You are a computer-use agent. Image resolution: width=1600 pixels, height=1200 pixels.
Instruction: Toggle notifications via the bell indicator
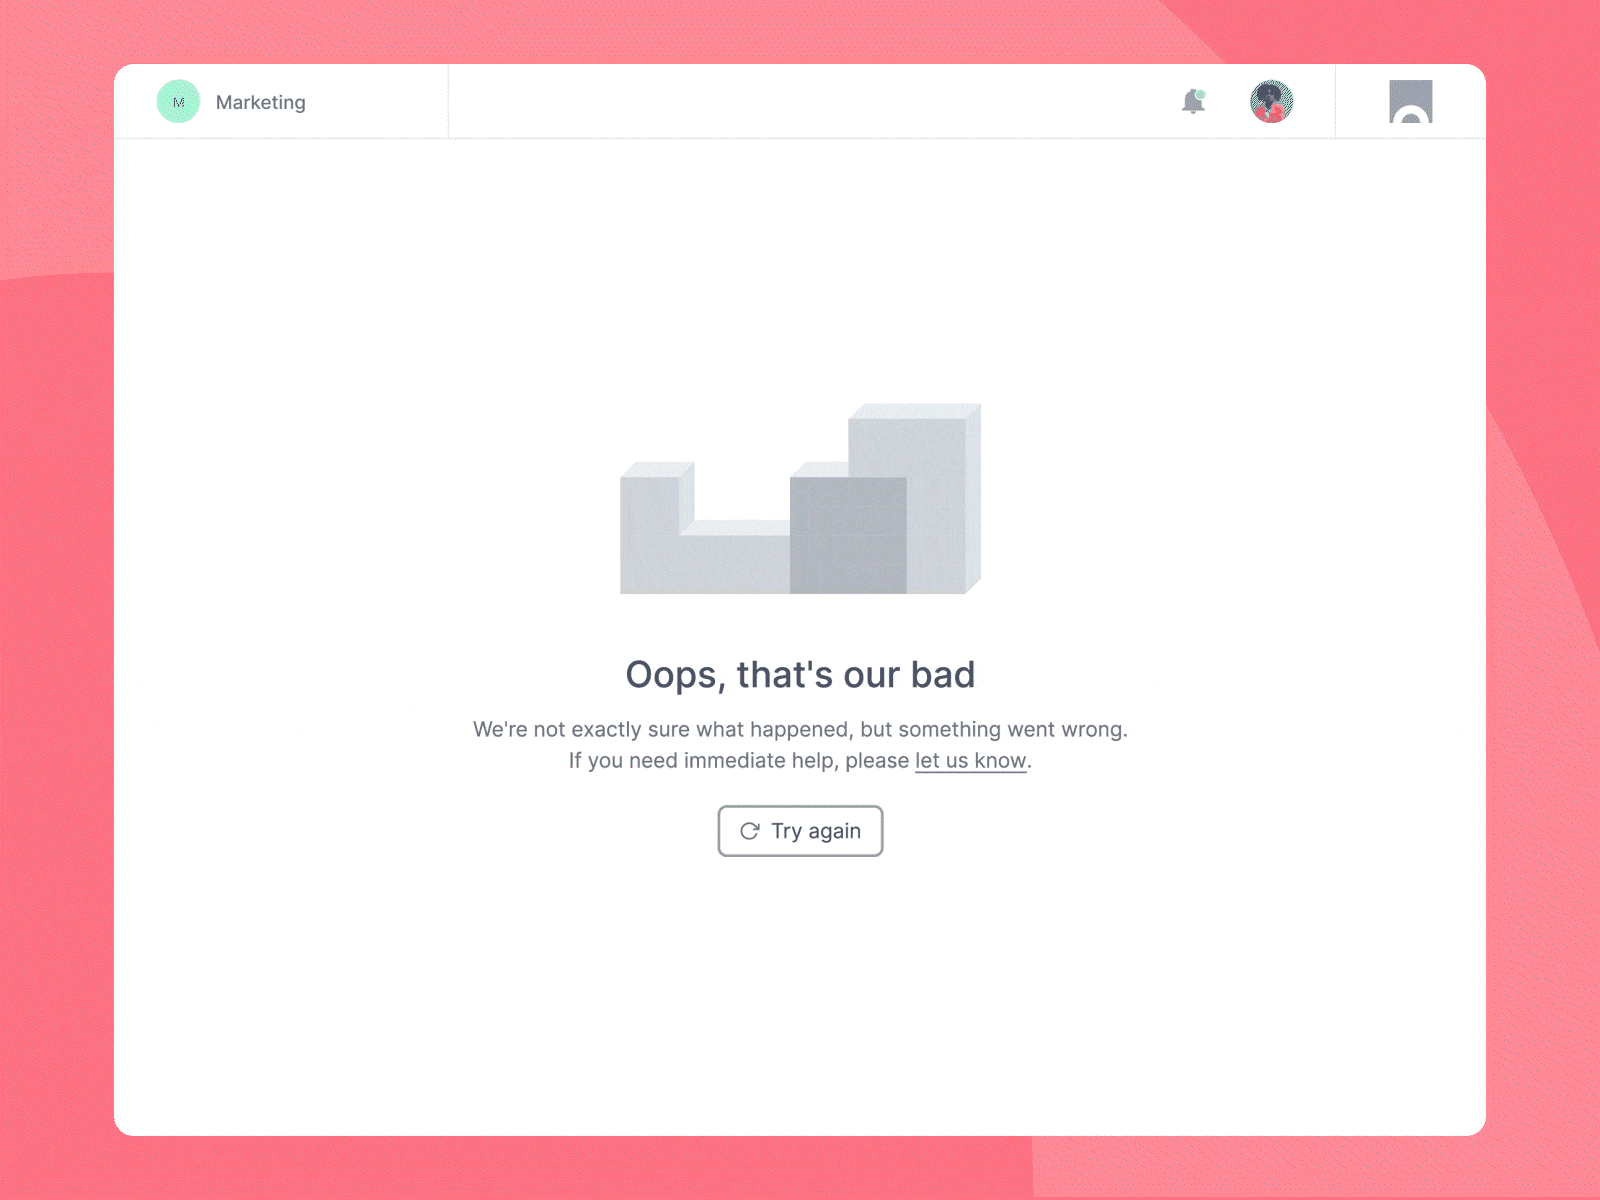(x=1193, y=101)
